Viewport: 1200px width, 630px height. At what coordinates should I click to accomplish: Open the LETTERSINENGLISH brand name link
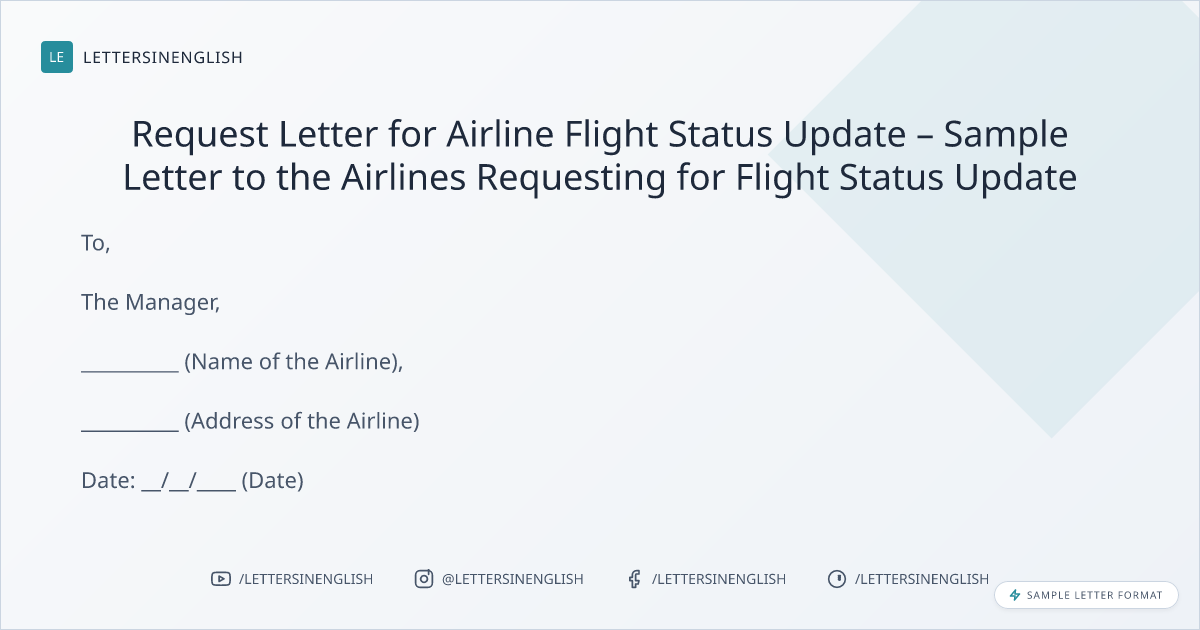(163, 57)
